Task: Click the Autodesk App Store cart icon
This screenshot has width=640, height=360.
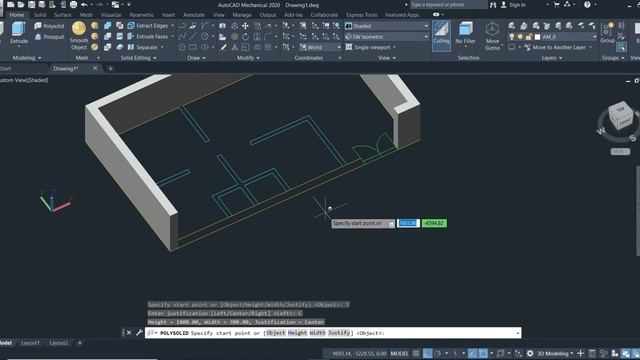Action: point(557,4)
